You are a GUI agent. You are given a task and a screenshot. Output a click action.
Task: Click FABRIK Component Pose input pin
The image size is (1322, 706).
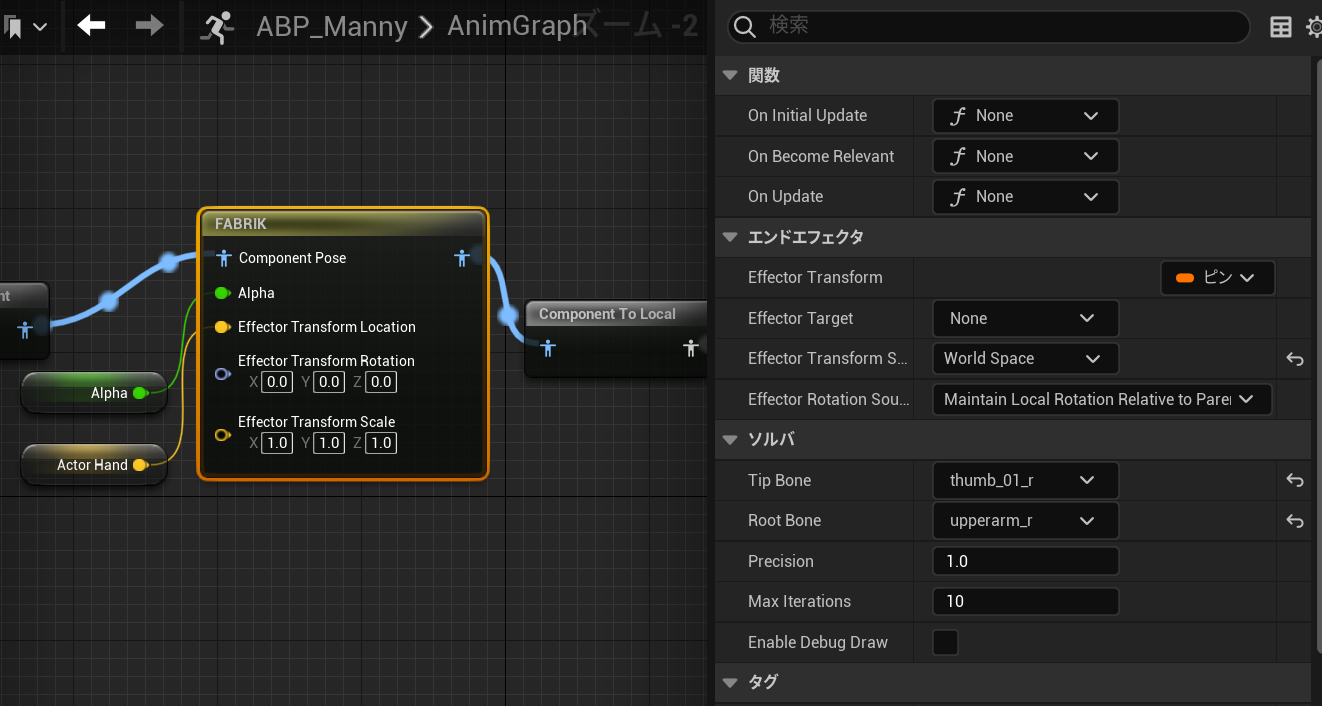(x=224, y=258)
